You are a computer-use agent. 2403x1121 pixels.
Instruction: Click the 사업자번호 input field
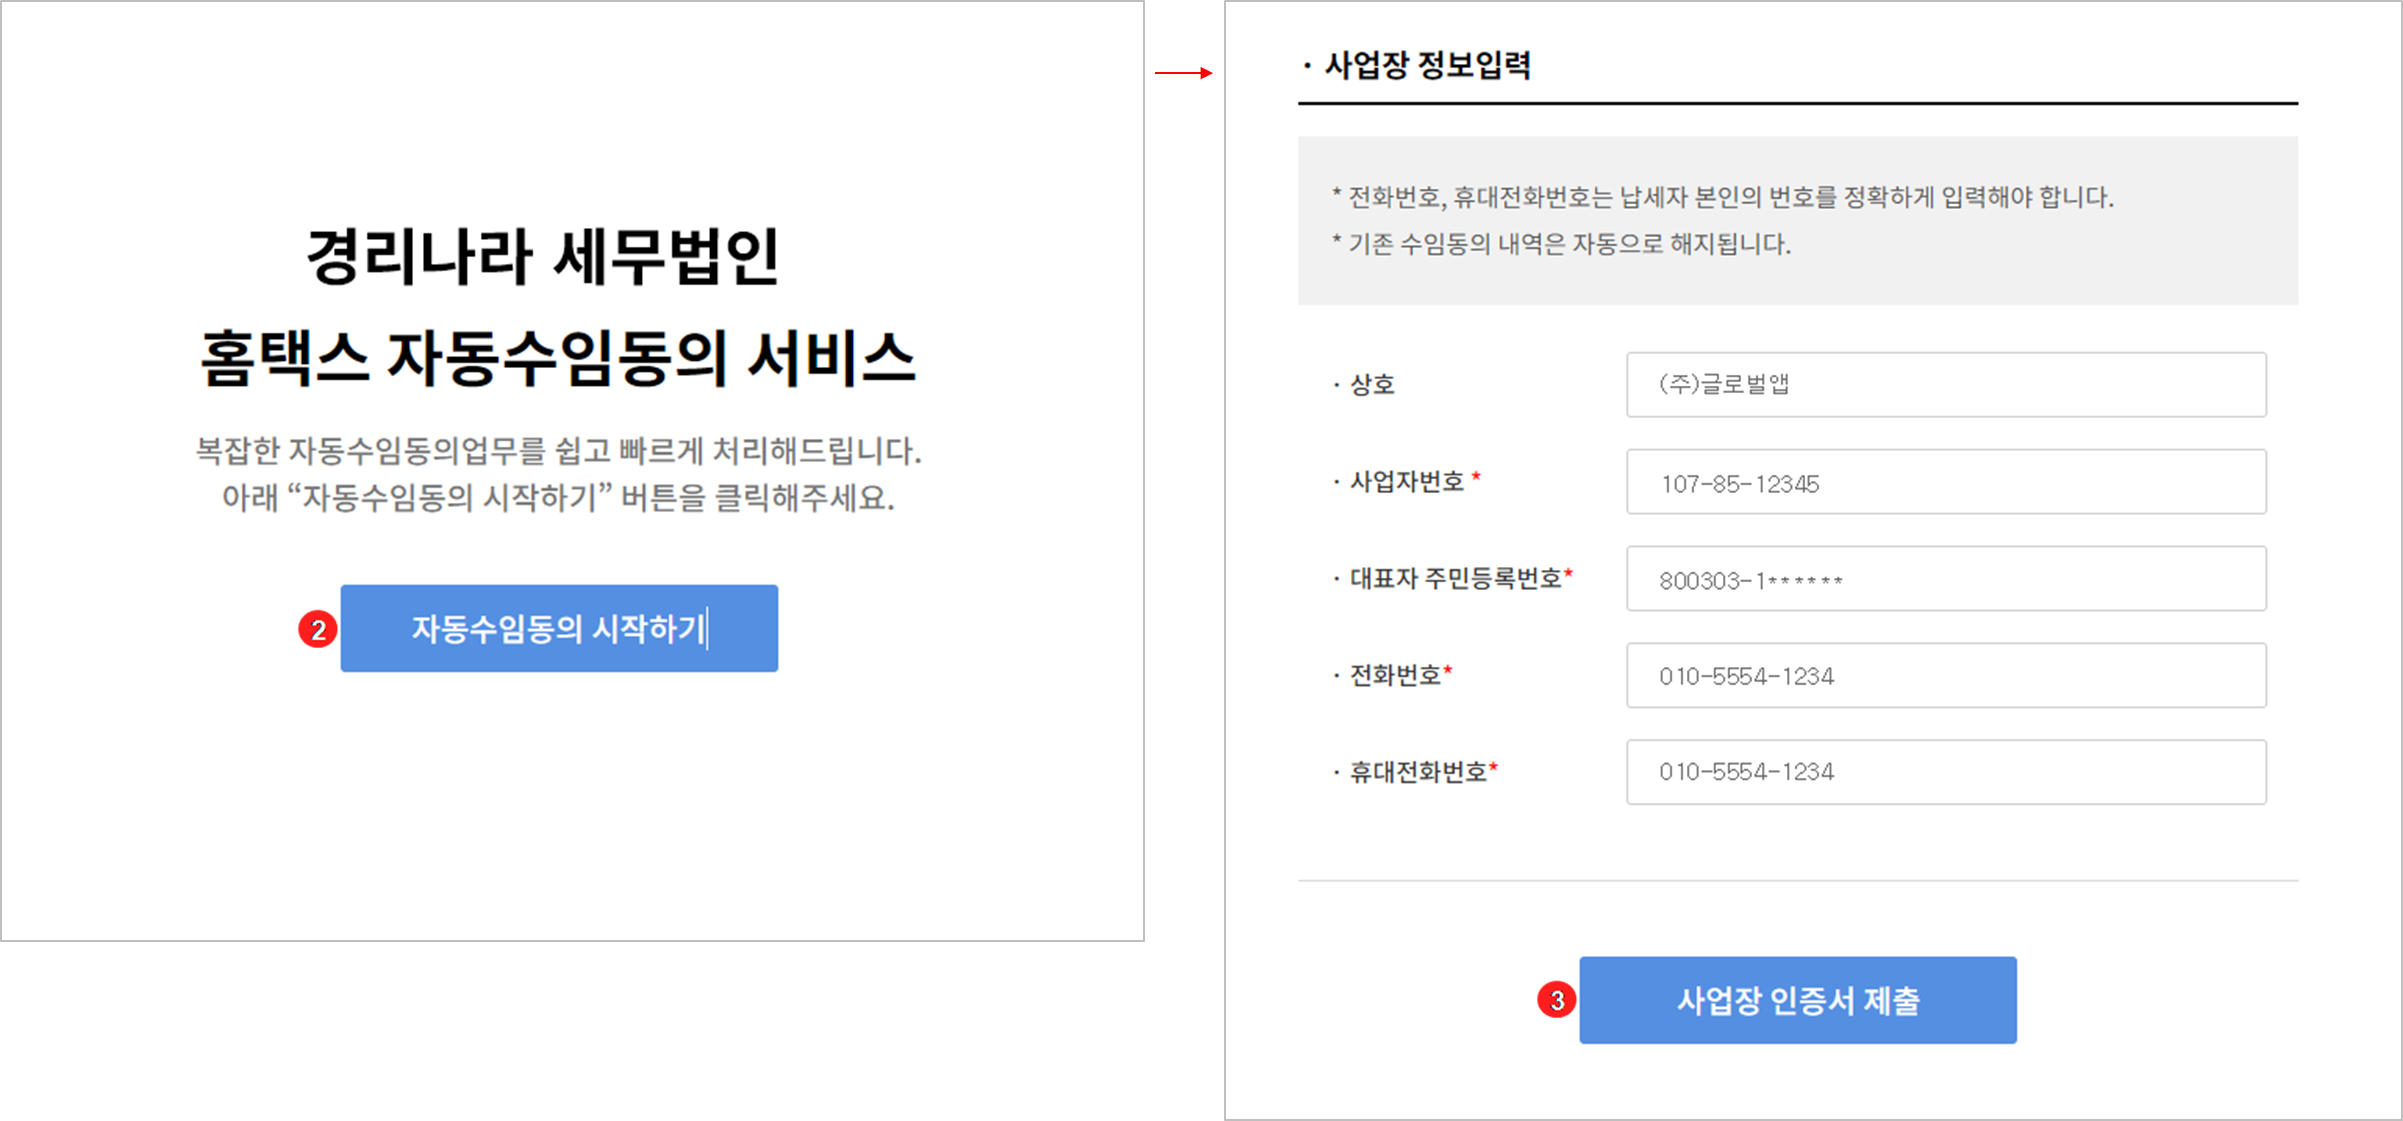pos(1945,482)
